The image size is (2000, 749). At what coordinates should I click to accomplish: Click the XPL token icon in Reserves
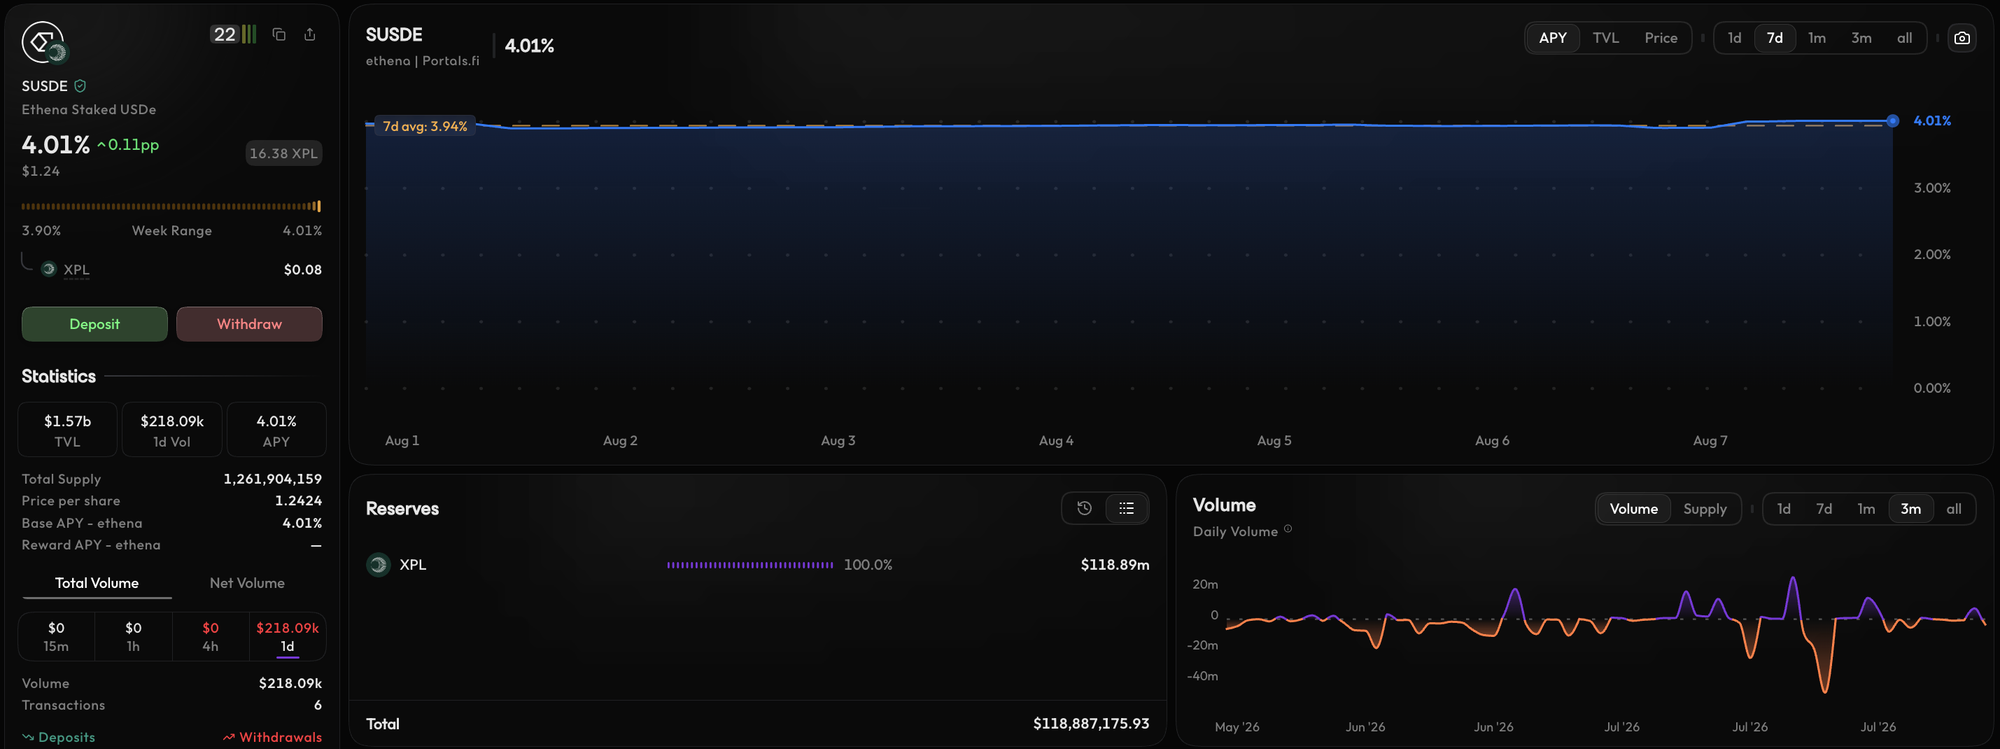378,565
